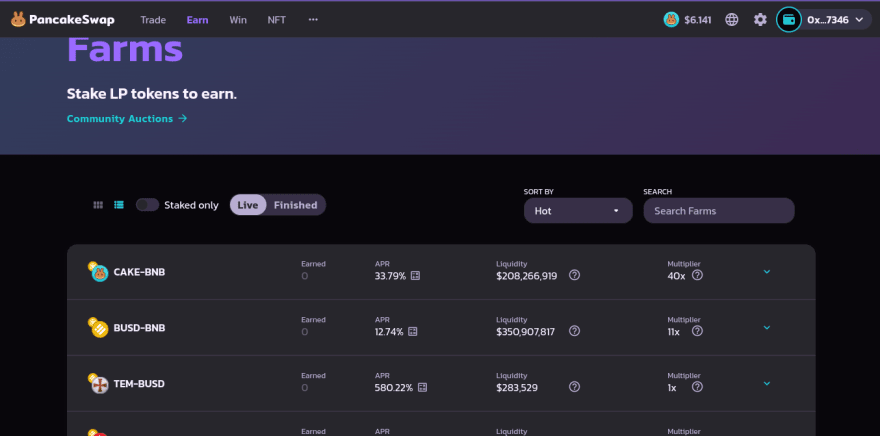The image size is (880, 436).
Task: Show multiplier help for CAKE-BNB
Action: point(697,275)
